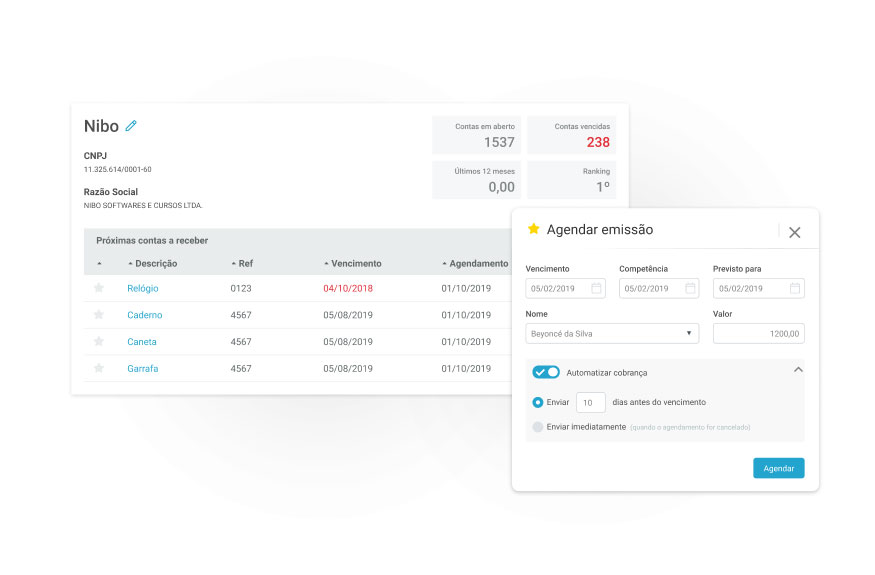The height and width of the screenshot is (575, 875).
Task: Star the Garrafa row
Action: coord(99,368)
